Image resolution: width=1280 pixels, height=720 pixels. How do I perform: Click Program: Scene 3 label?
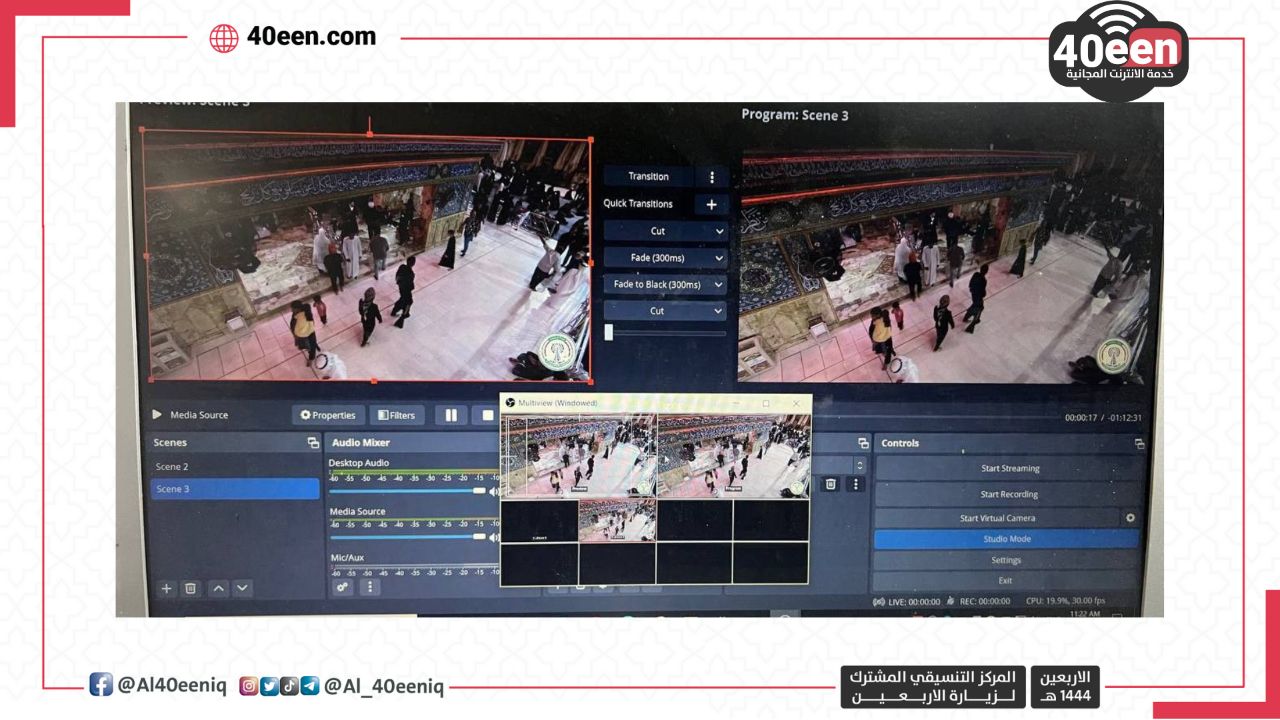pyautogui.click(x=795, y=115)
